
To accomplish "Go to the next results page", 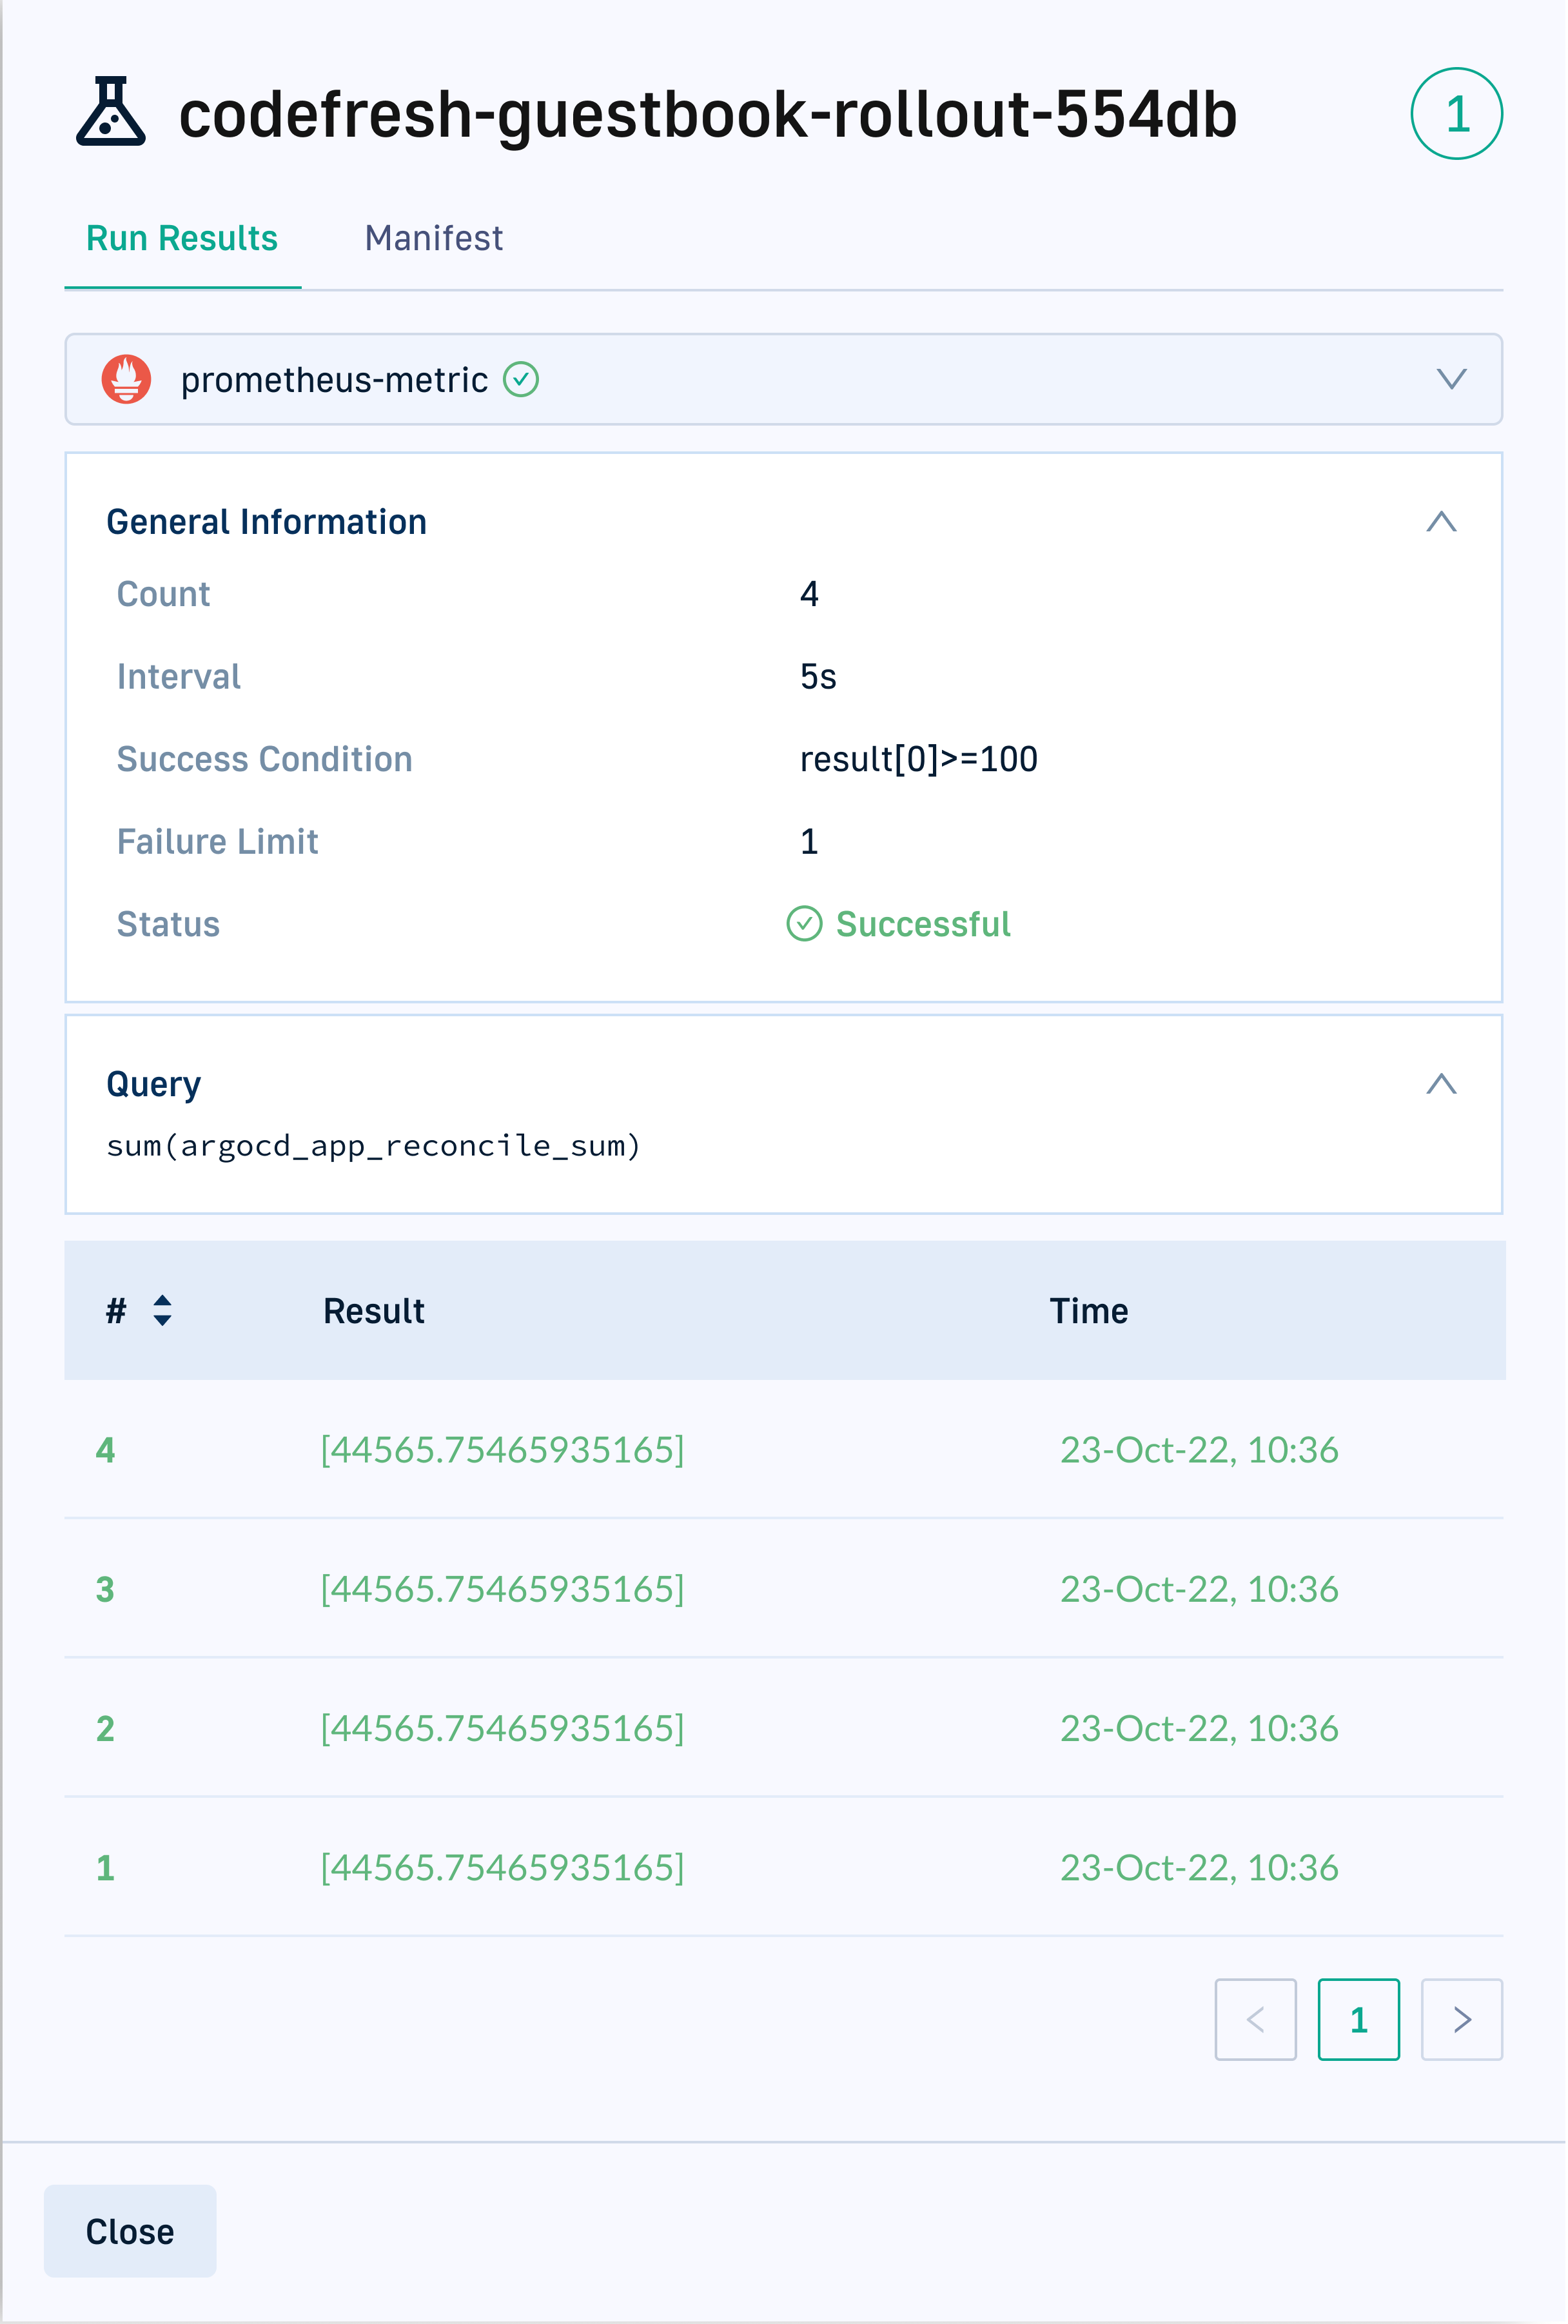I will [1461, 2019].
